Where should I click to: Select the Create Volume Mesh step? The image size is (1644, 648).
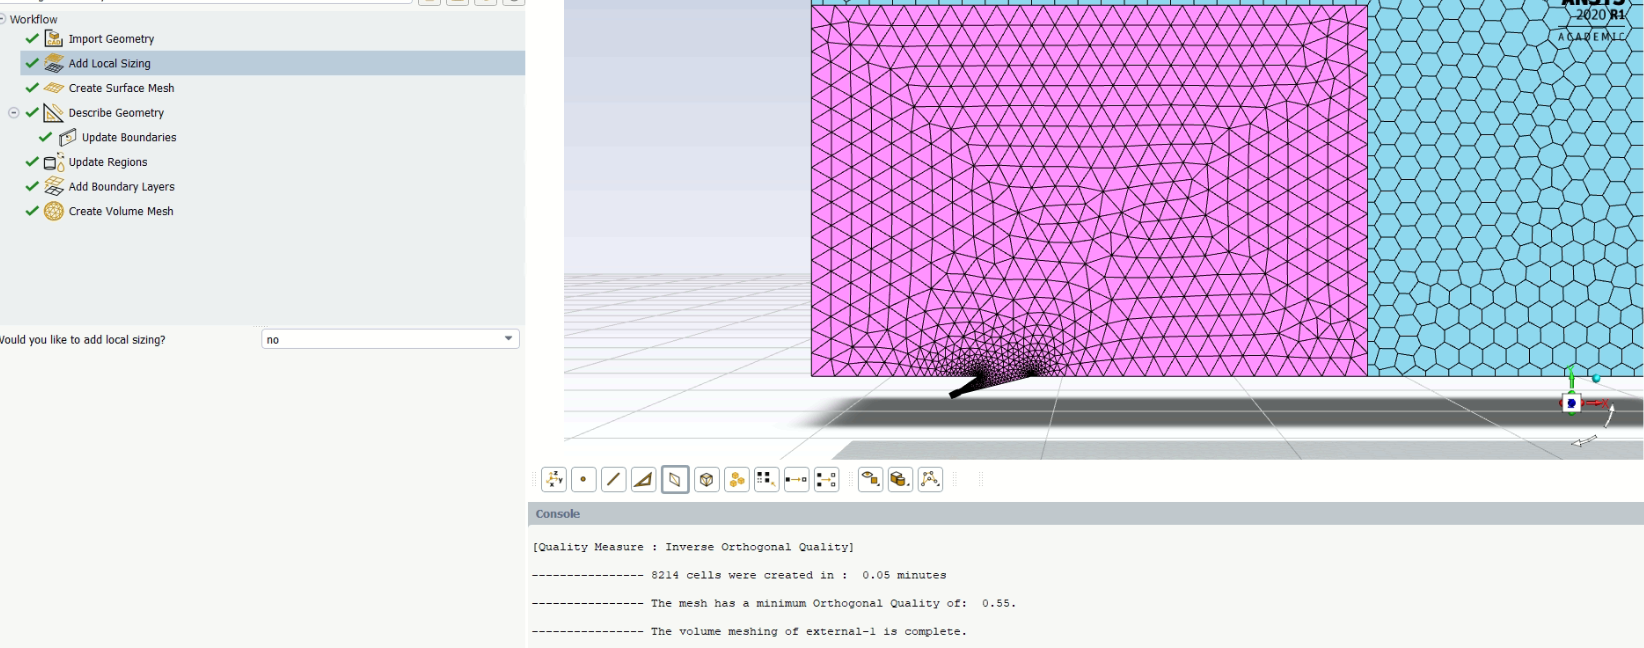coord(121,212)
